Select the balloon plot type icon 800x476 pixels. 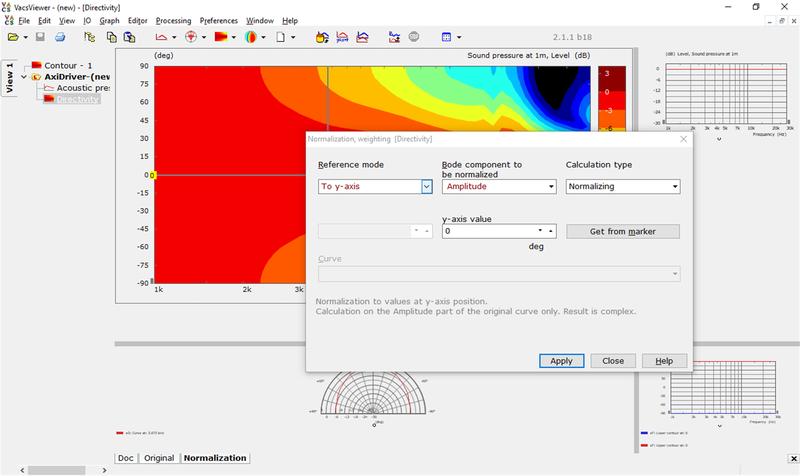click(250, 37)
